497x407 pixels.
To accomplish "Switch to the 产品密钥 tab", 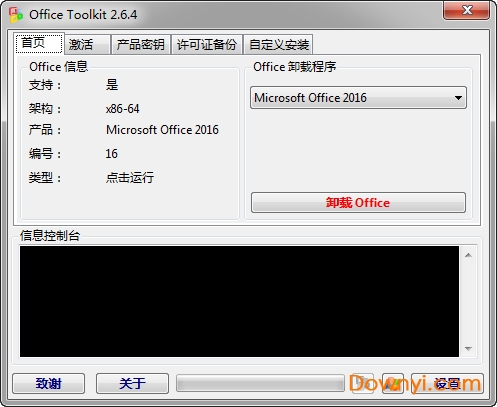I will (141, 44).
